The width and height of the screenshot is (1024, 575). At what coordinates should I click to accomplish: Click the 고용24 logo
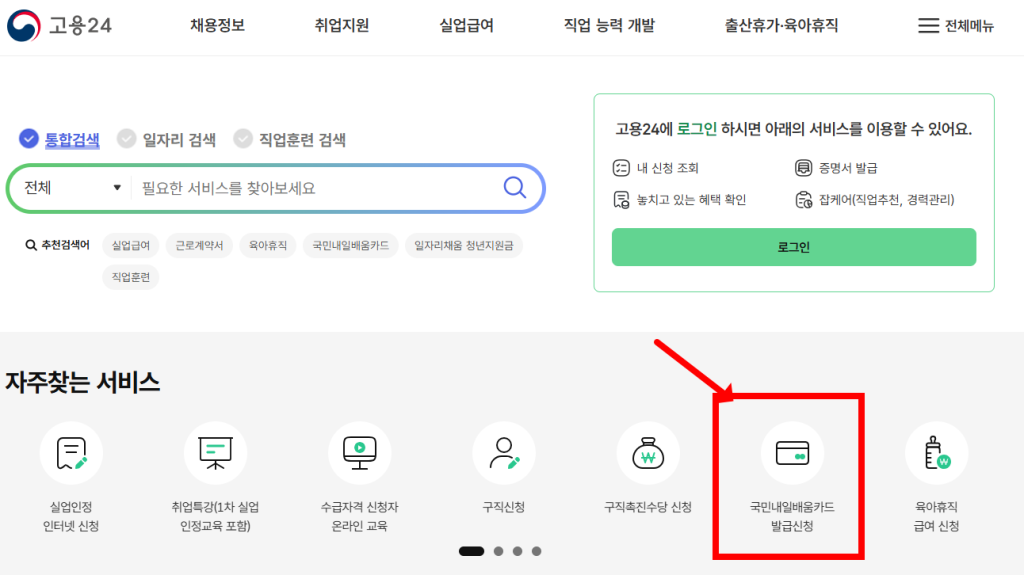(61, 26)
